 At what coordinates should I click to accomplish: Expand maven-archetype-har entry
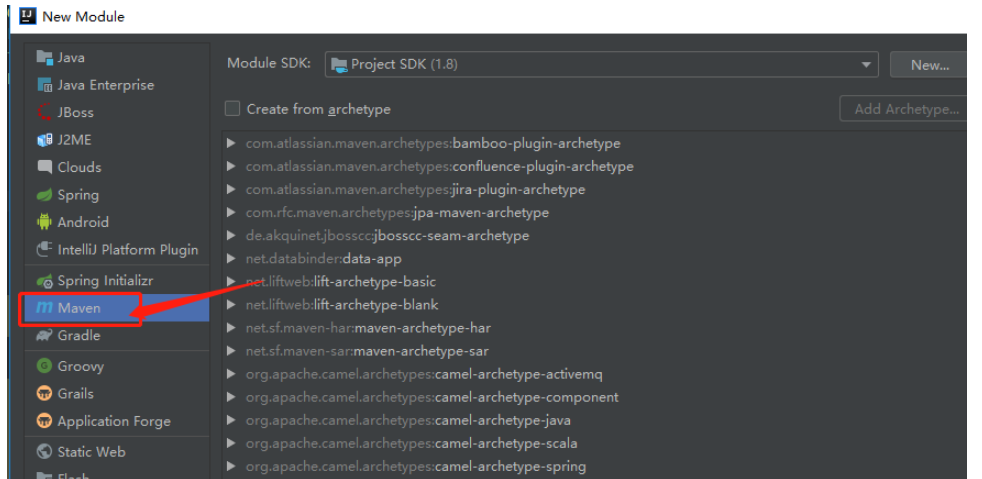231,328
